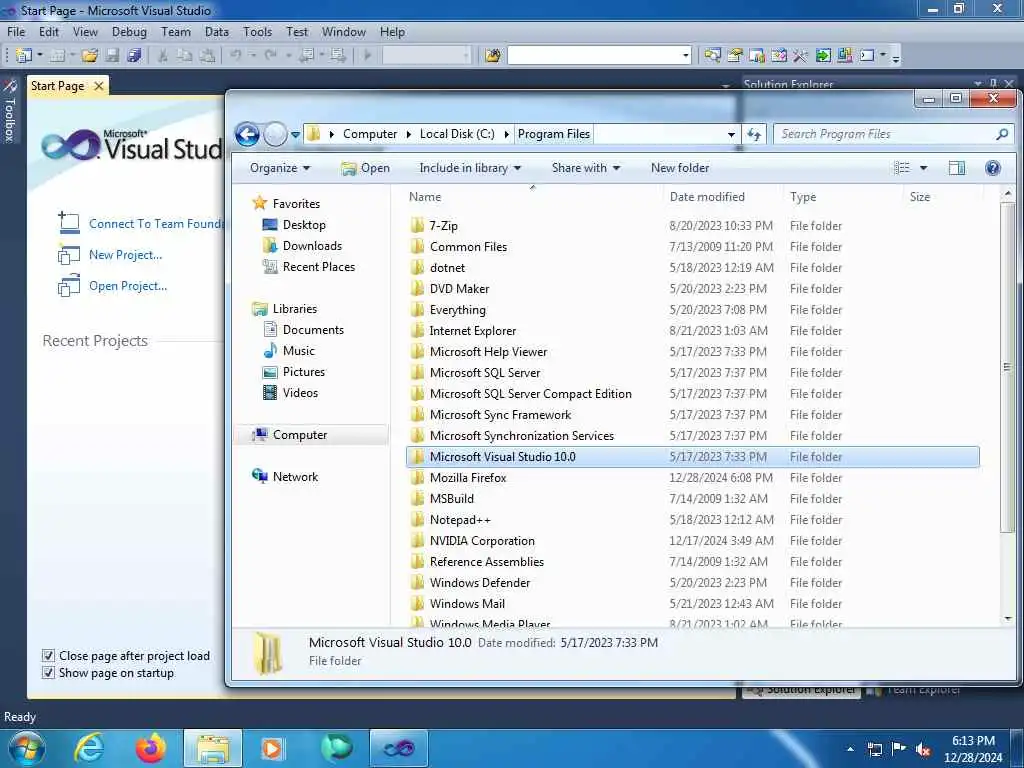Select the Mozilla Firefox folder
Screen dimensions: 1024x768
468,478
